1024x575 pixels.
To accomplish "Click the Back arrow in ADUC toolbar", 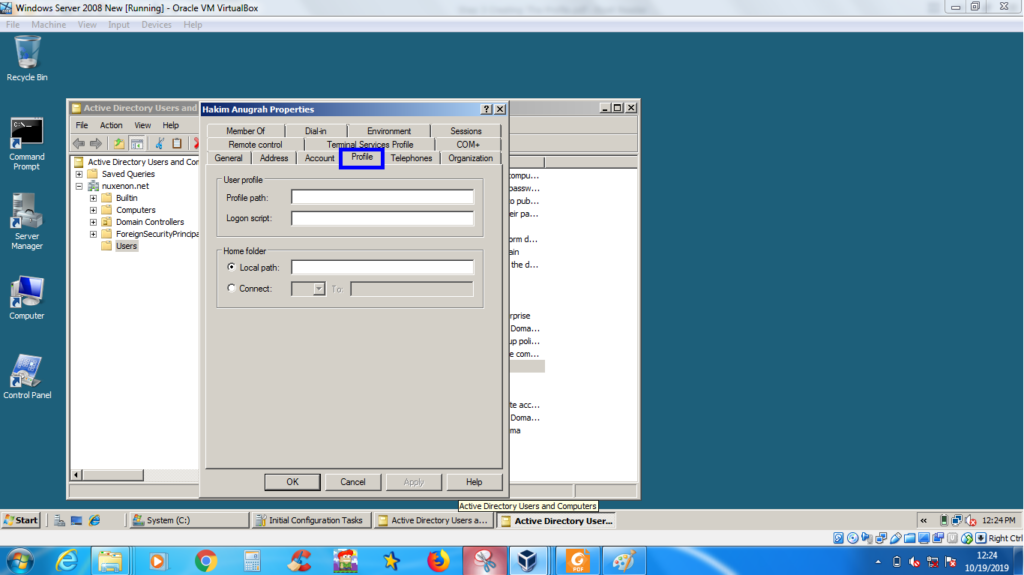I will 79,143.
